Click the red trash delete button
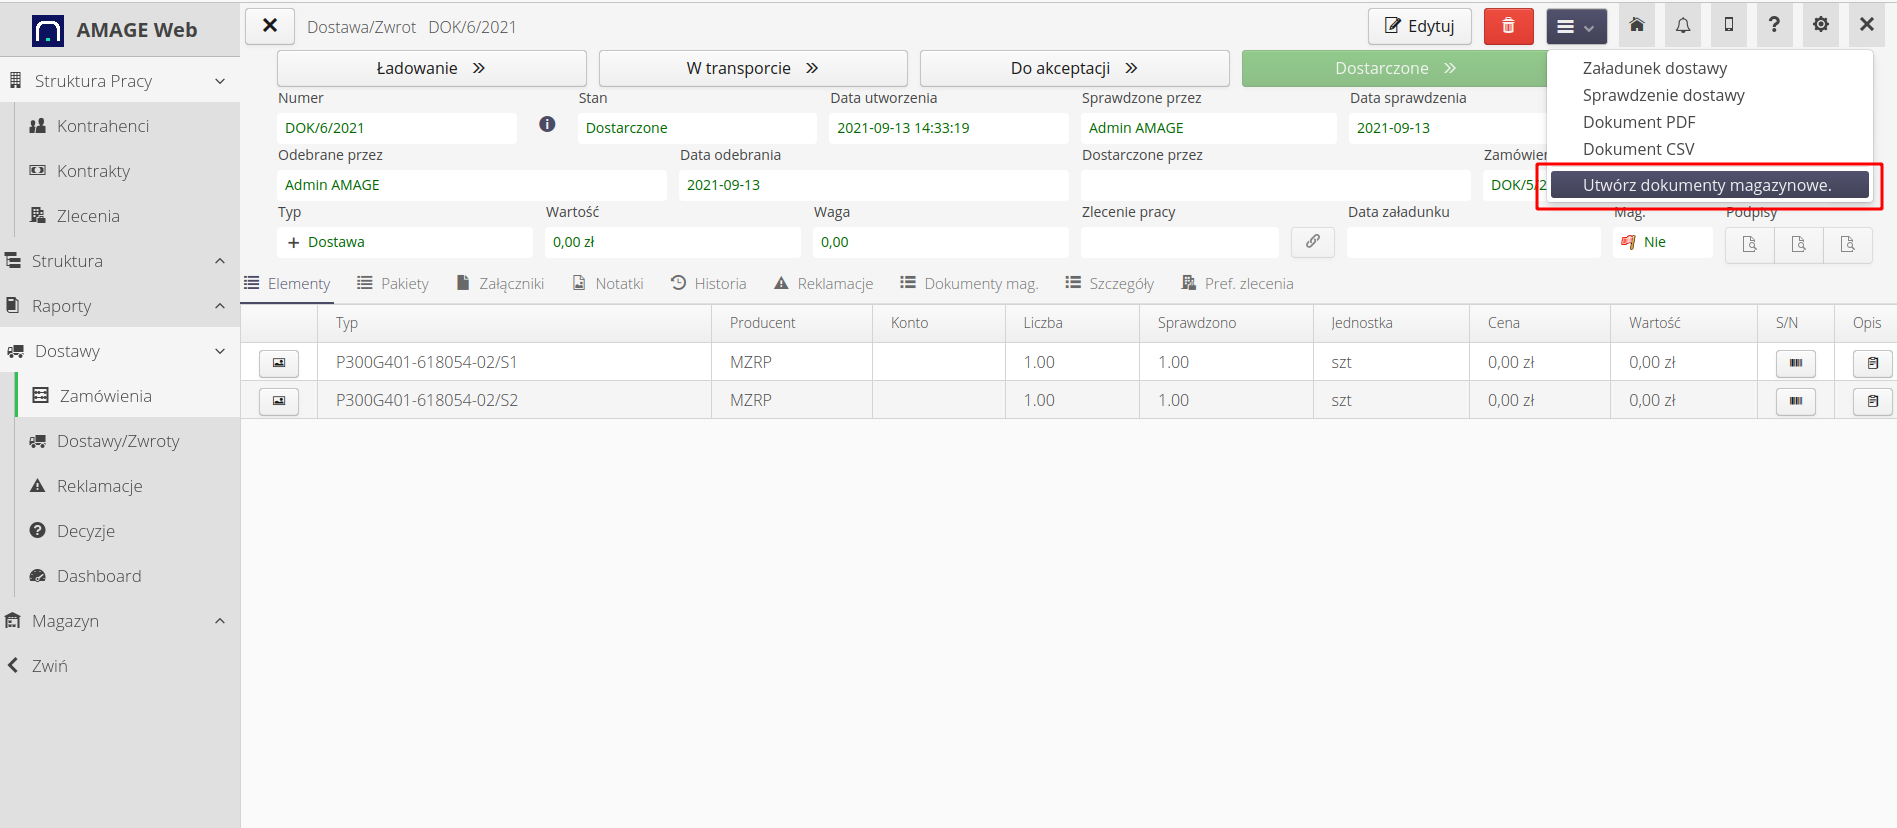 1508,26
